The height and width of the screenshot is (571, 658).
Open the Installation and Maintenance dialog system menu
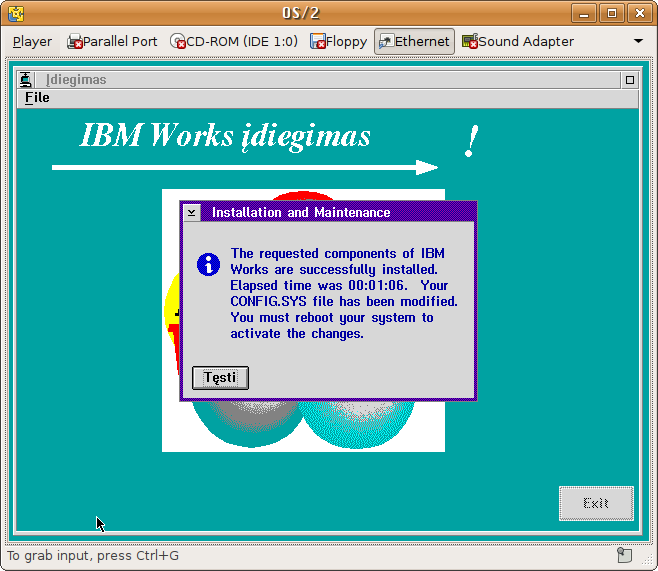[x=192, y=212]
